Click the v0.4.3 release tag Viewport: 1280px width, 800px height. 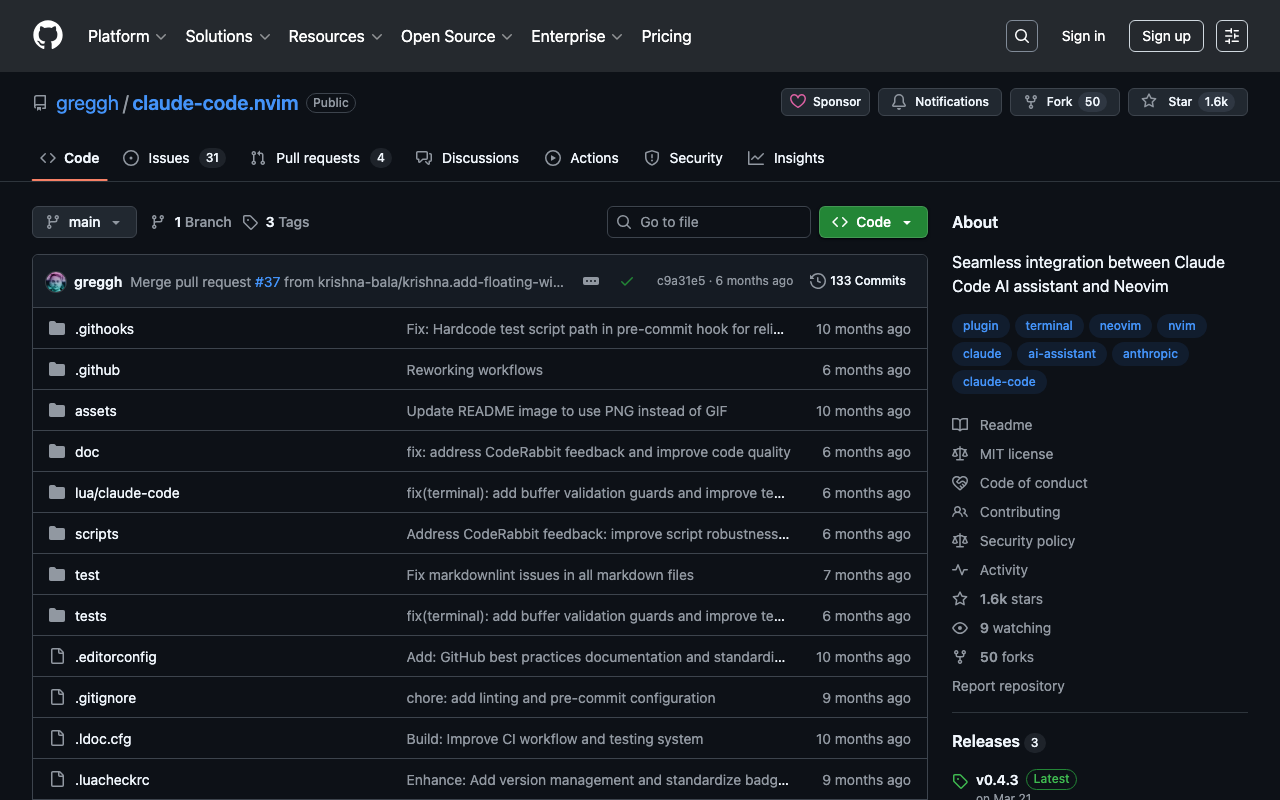996,780
